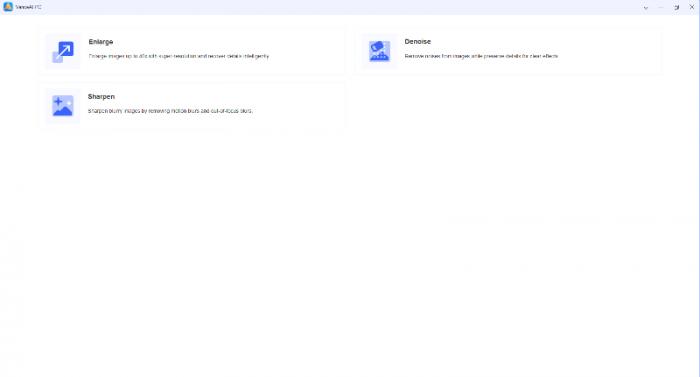Close the VanceAI PC window
Screen dimensions: 700x377
(692, 7)
